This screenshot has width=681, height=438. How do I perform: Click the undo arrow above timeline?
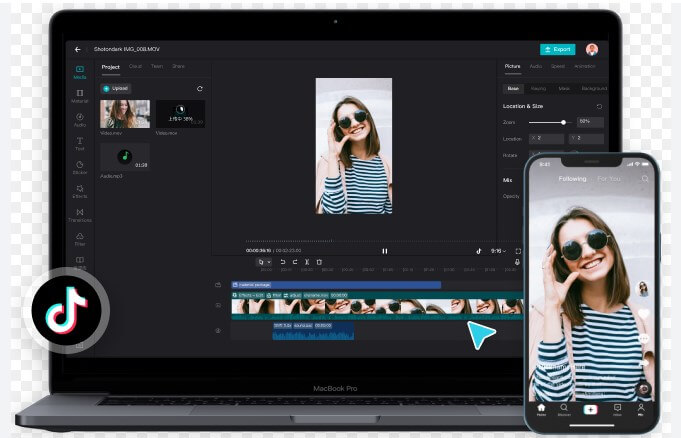pos(283,262)
